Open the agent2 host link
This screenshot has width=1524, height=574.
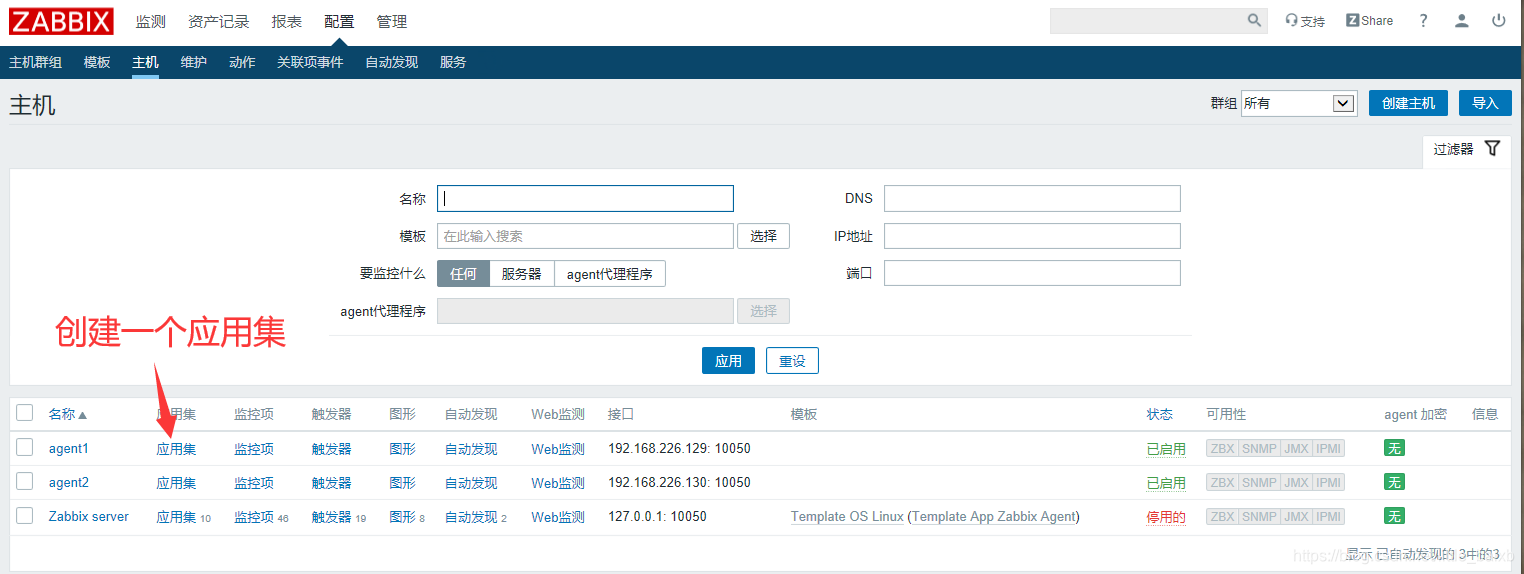pyautogui.click(x=69, y=483)
